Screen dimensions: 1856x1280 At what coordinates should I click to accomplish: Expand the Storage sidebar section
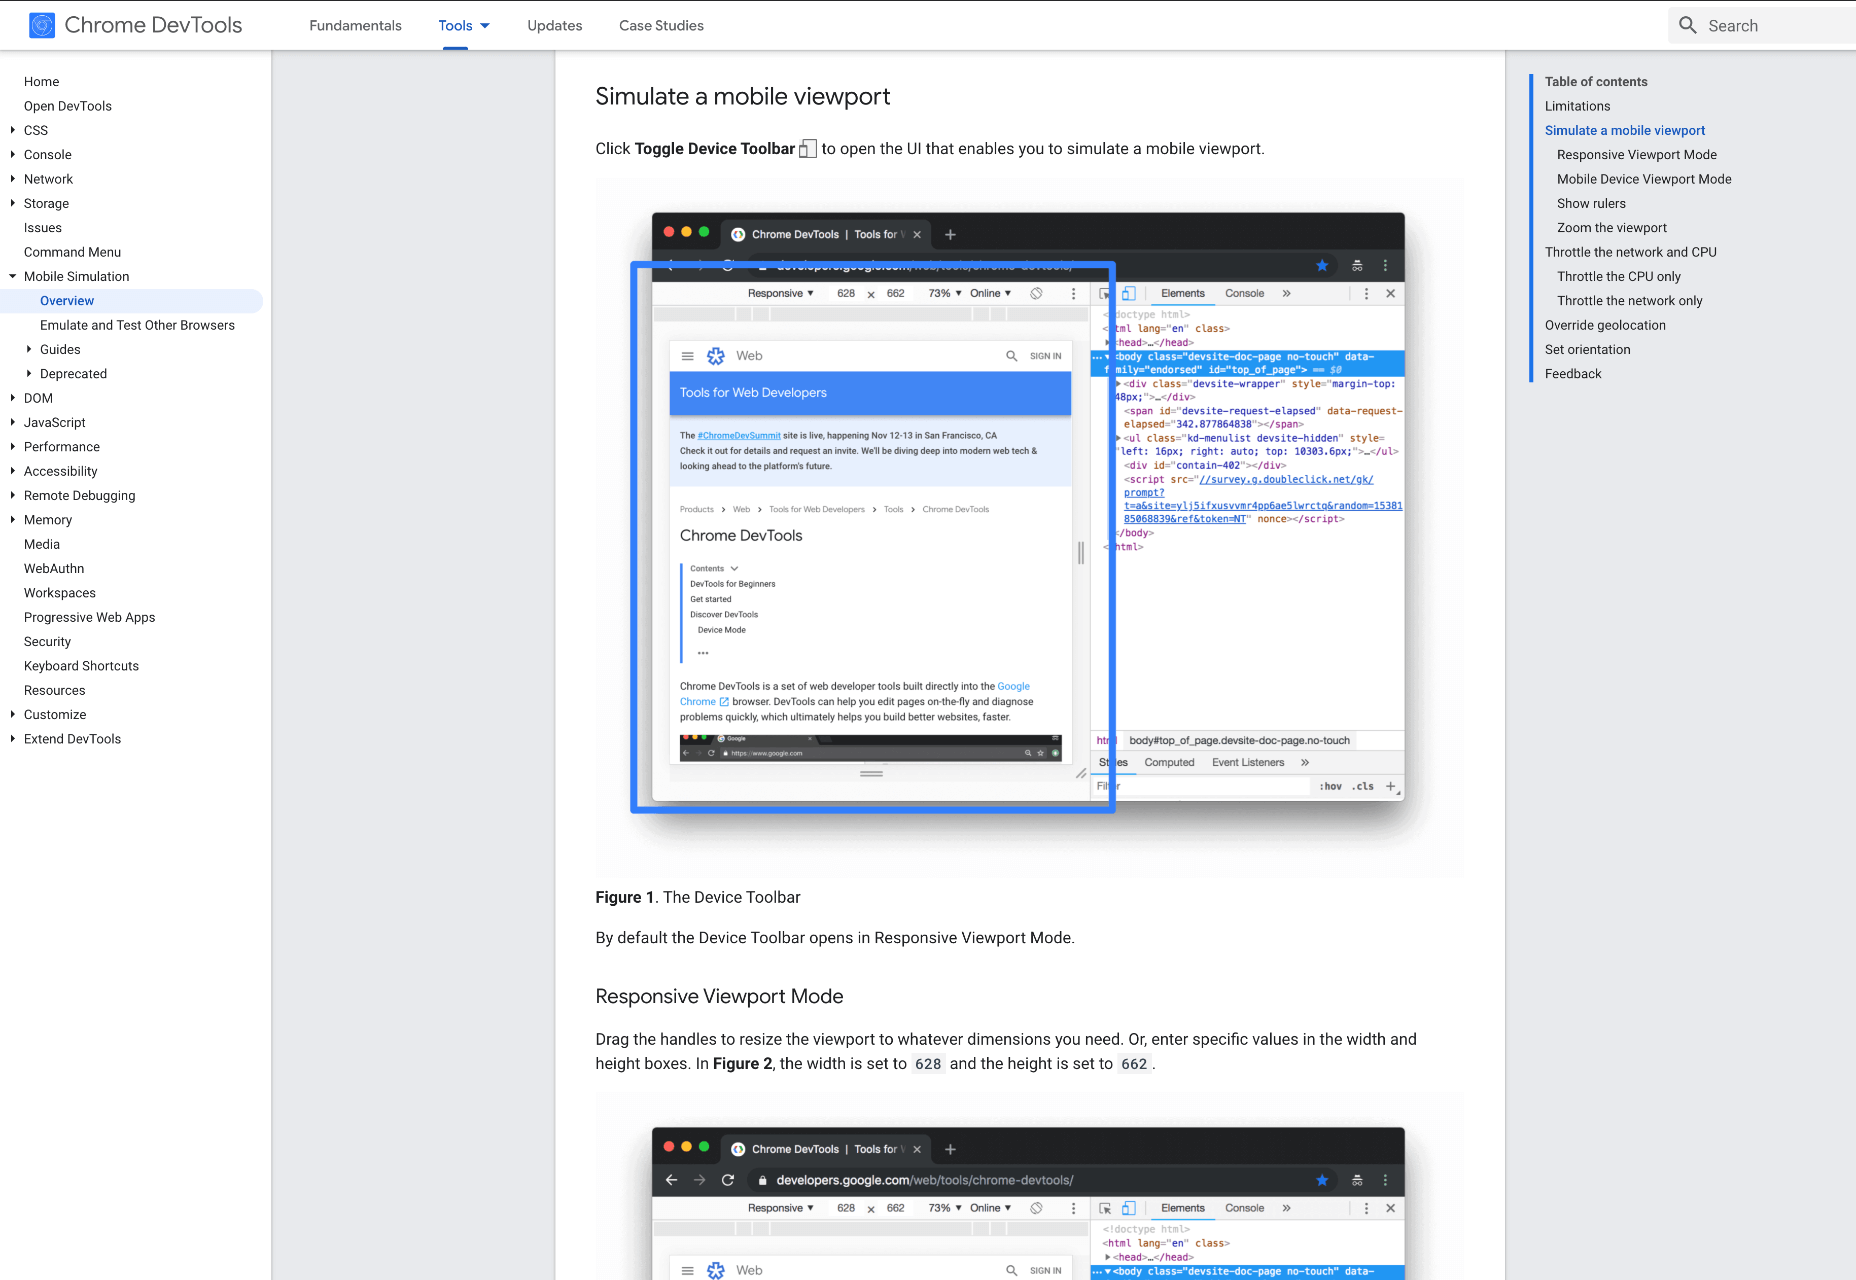tap(12, 203)
